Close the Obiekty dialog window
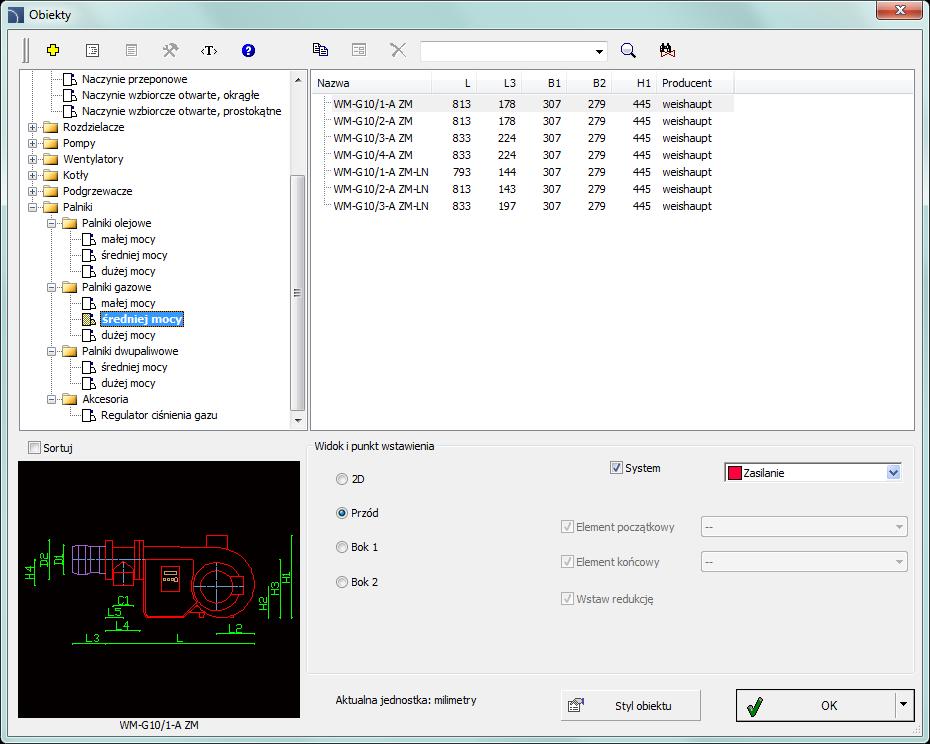The height and width of the screenshot is (744, 930). [900, 10]
